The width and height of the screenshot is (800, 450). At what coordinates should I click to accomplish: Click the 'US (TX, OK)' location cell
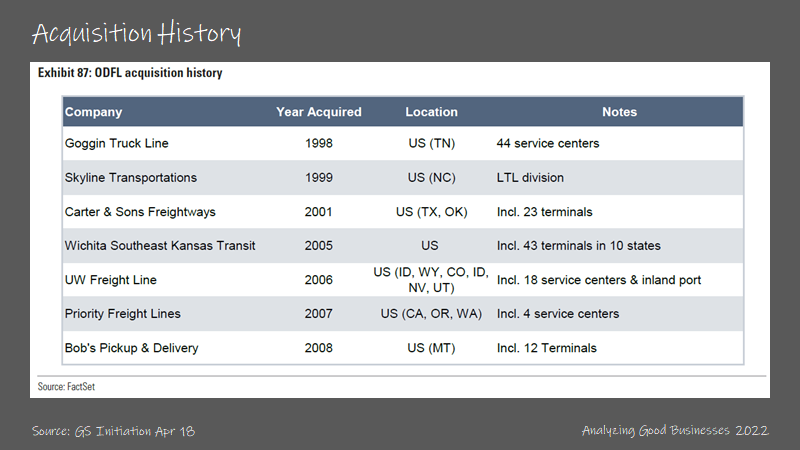point(432,212)
